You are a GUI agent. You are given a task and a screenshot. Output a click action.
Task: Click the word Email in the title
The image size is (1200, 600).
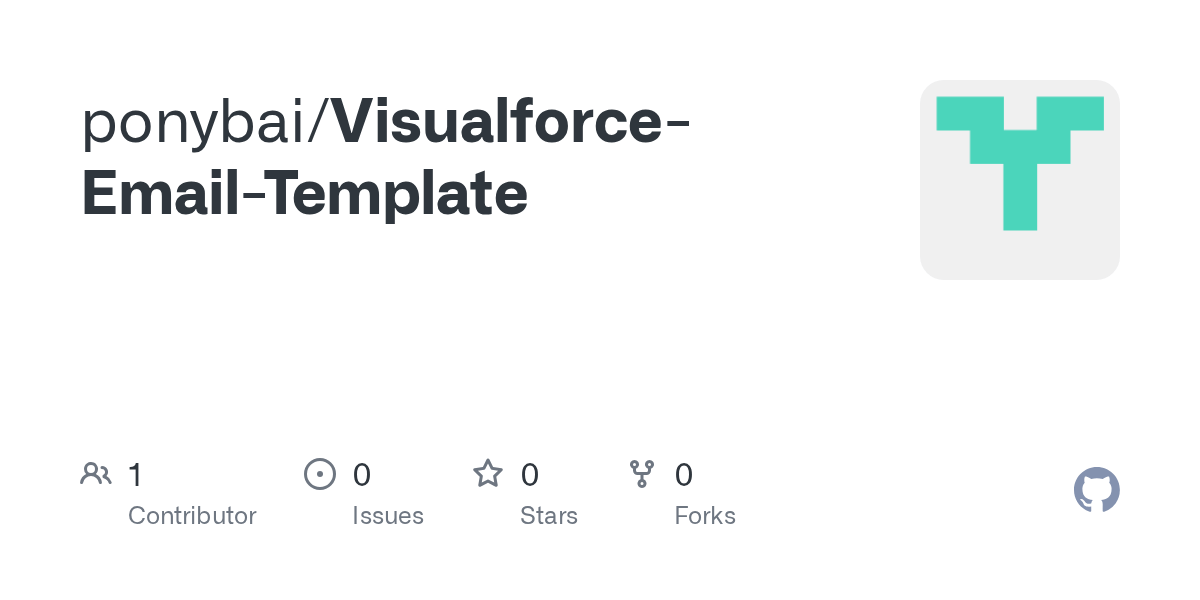pyautogui.click(x=160, y=194)
